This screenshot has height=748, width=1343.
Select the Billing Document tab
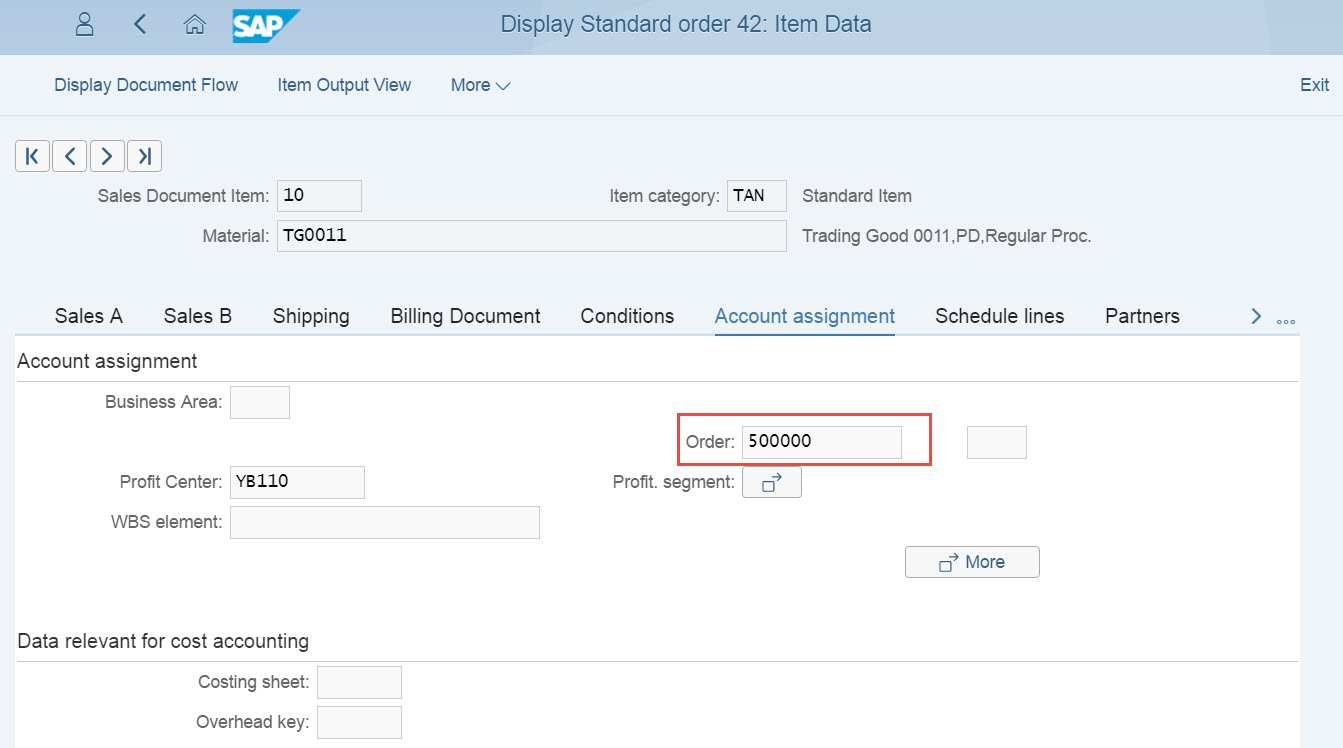pyautogui.click(x=465, y=316)
